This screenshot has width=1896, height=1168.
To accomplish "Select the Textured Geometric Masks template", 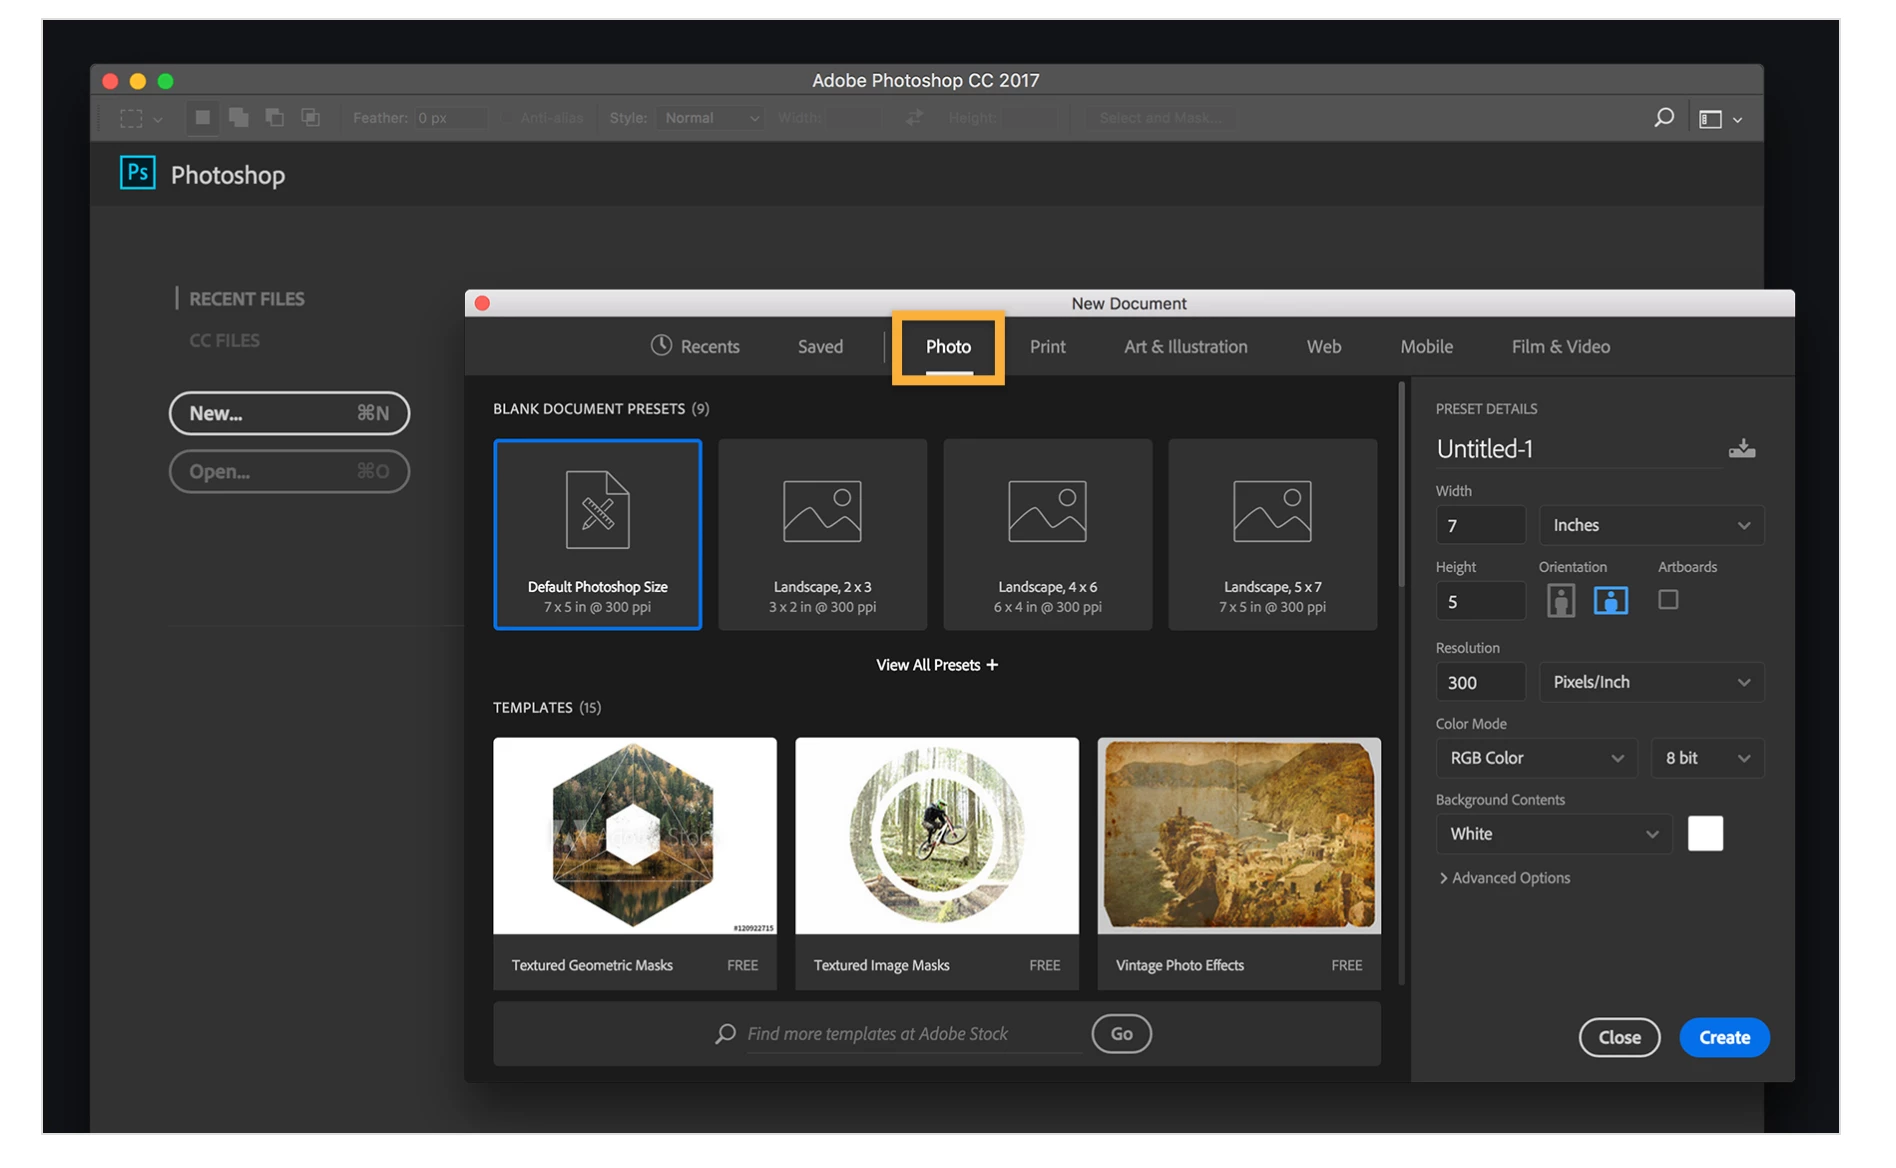I will [x=635, y=864].
